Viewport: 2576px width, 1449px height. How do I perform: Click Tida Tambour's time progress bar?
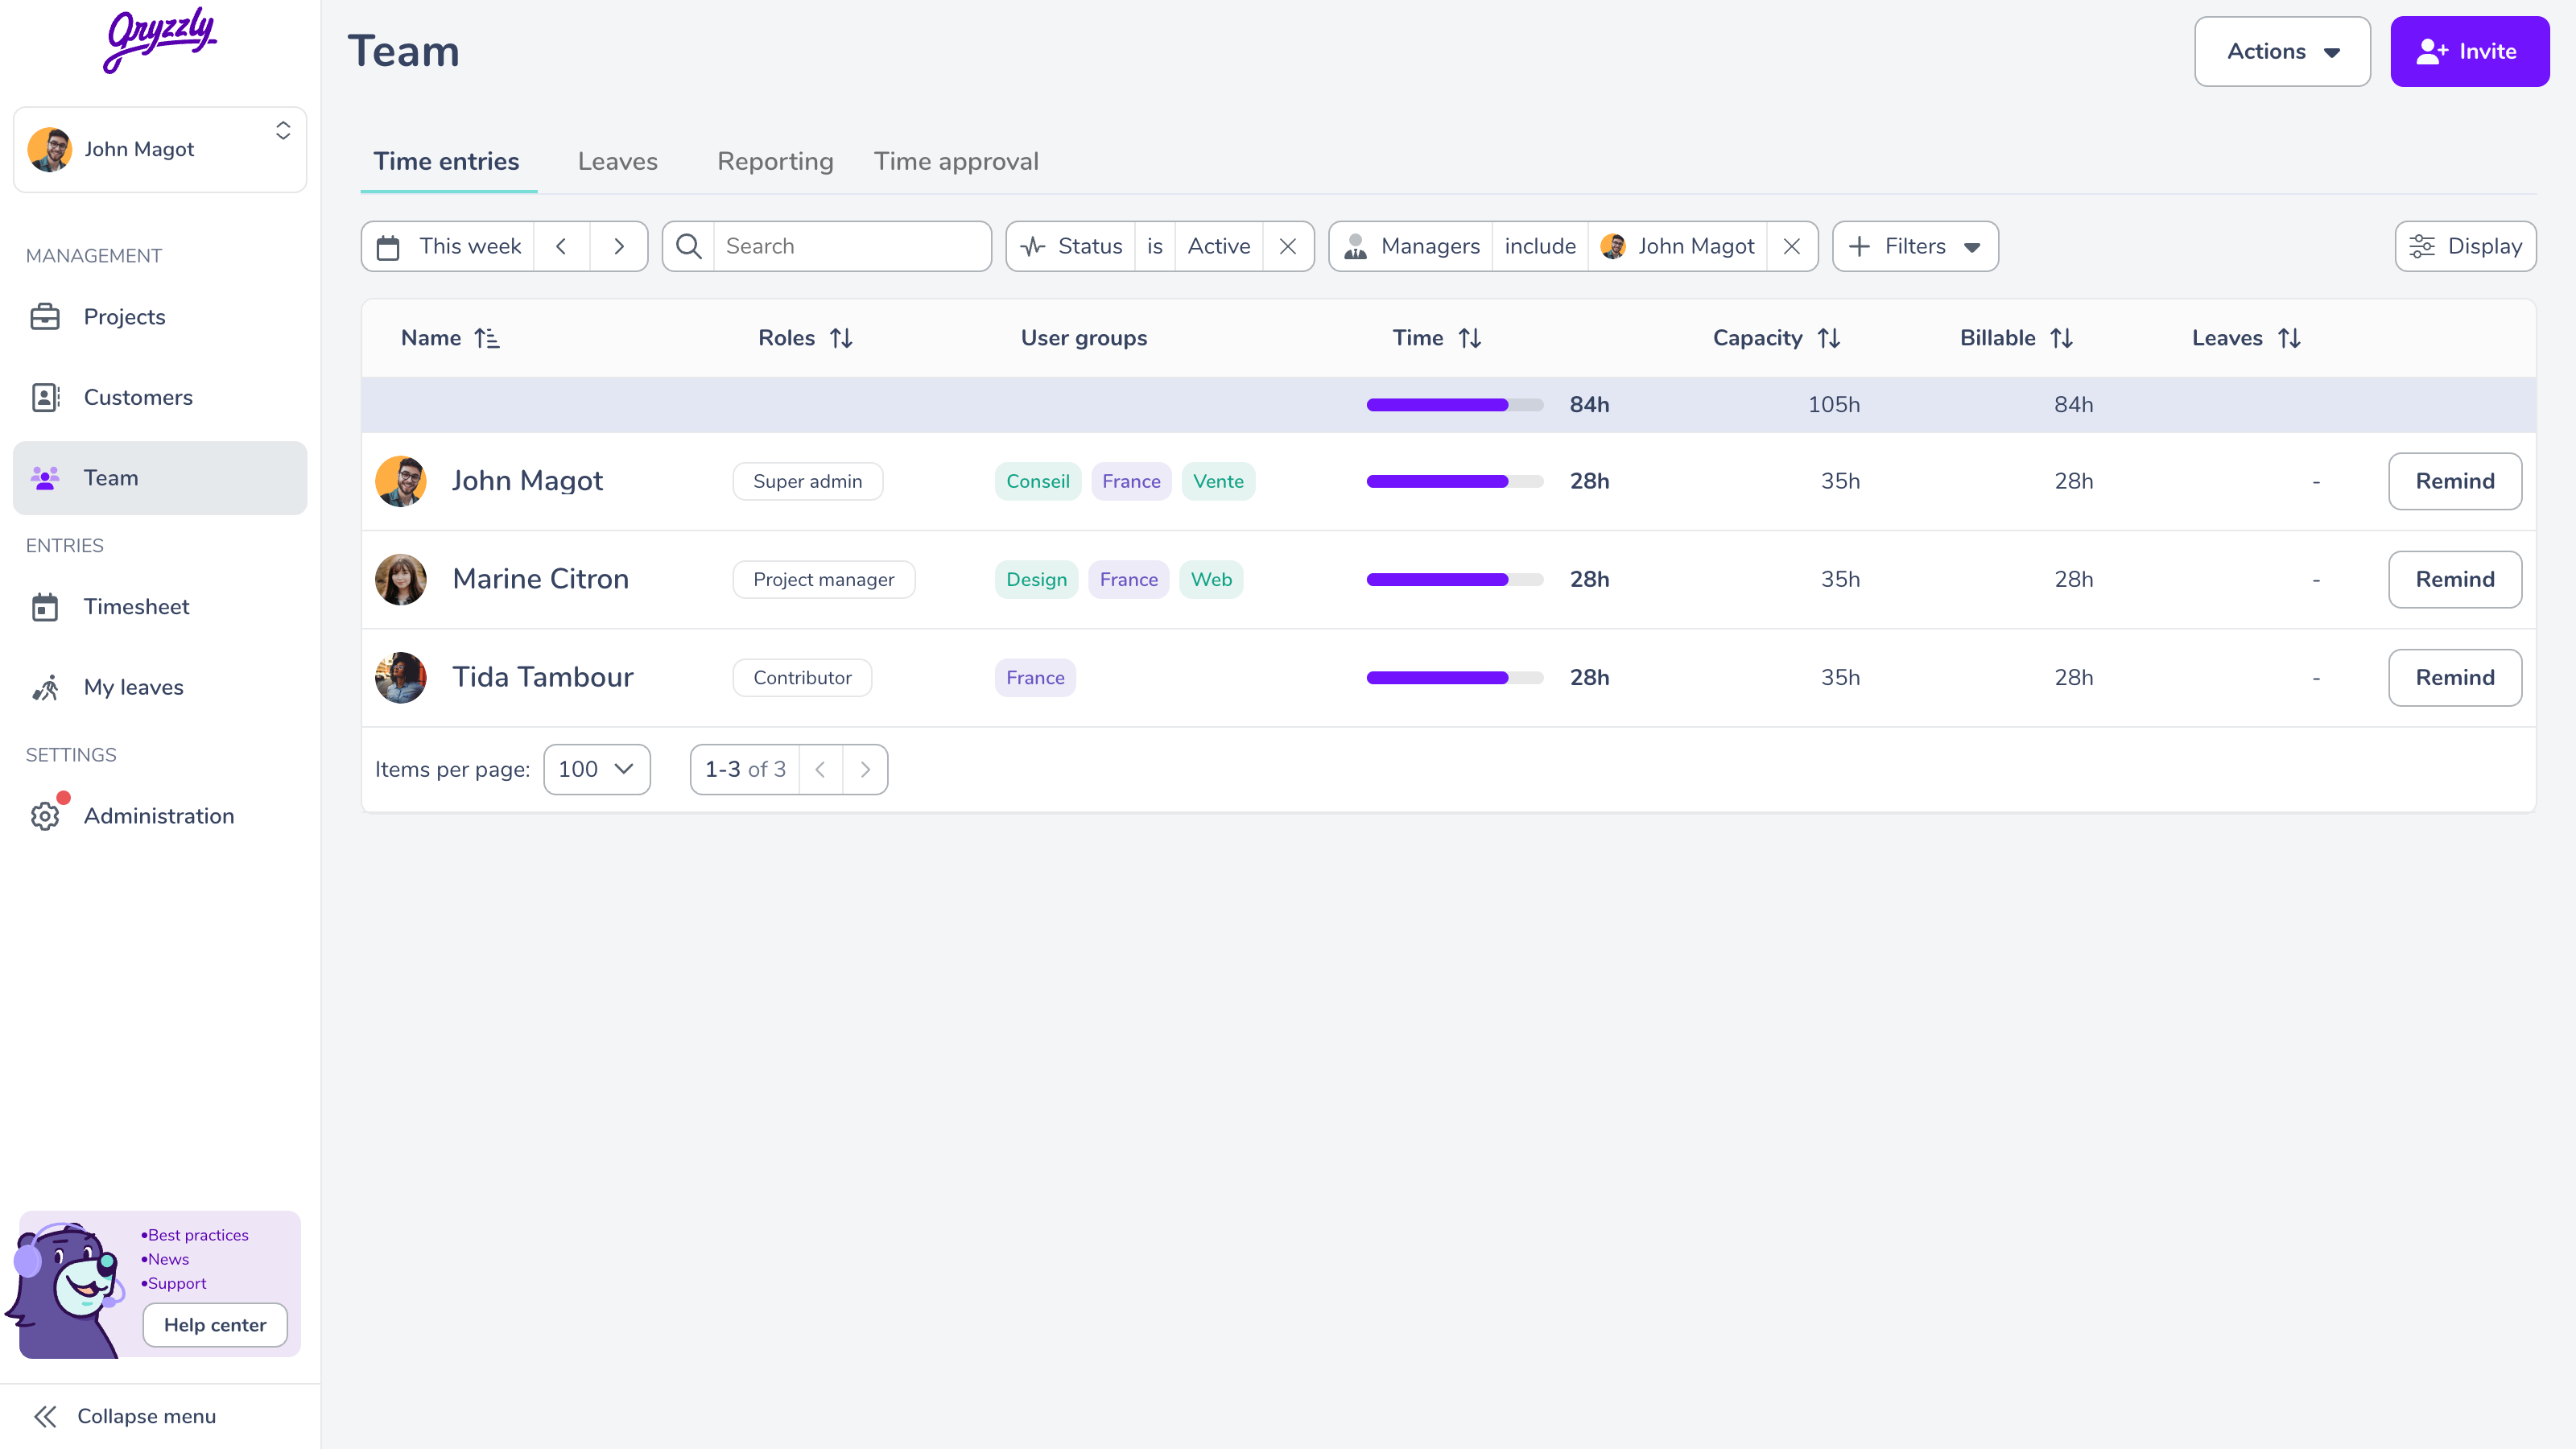click(1454, 678)
